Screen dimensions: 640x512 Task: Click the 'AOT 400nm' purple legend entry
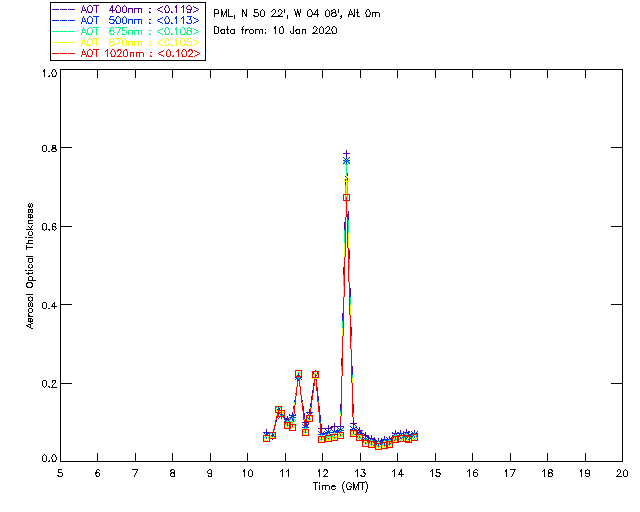[126, 9]
